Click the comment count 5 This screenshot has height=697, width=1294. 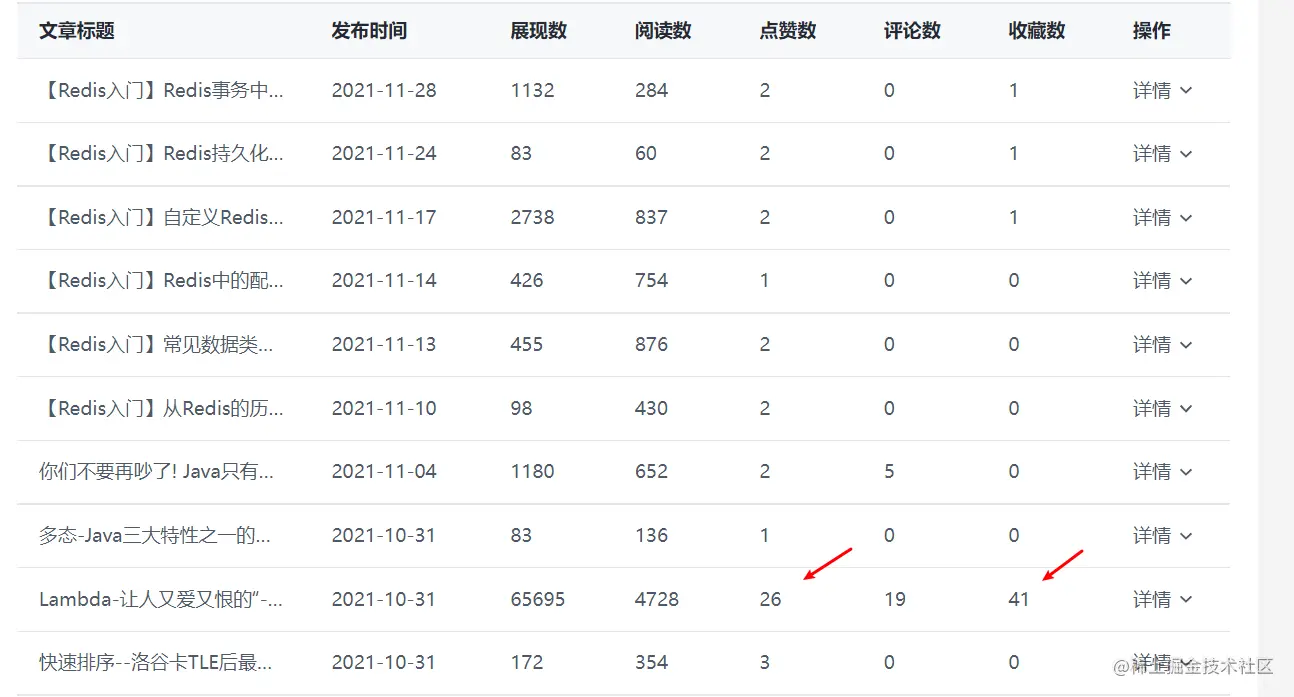(x=889, y=471)
